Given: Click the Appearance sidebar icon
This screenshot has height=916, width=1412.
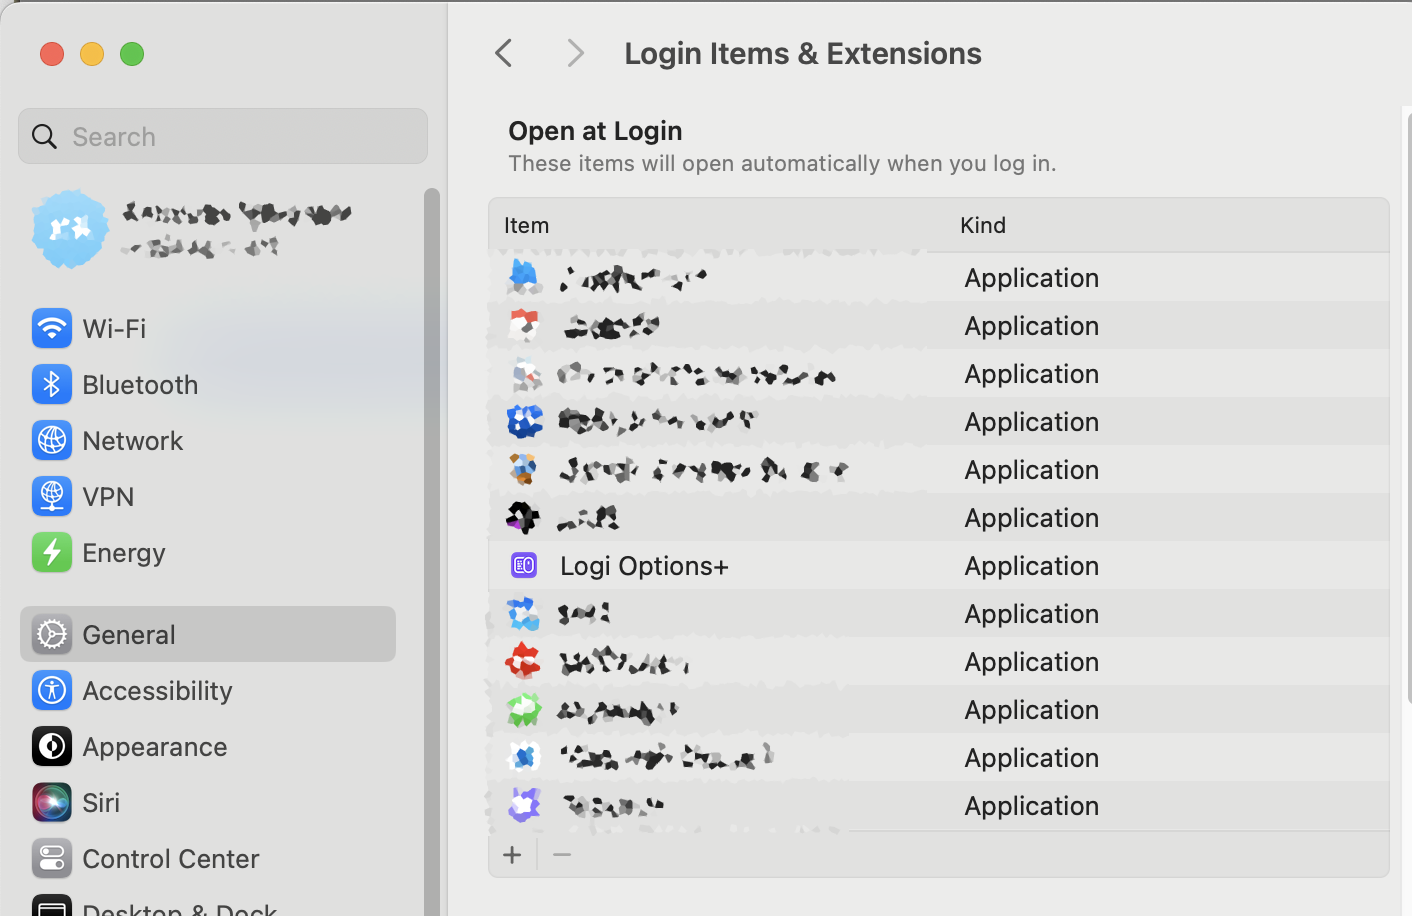Looking at the screenshot, I should pos(51,746).
